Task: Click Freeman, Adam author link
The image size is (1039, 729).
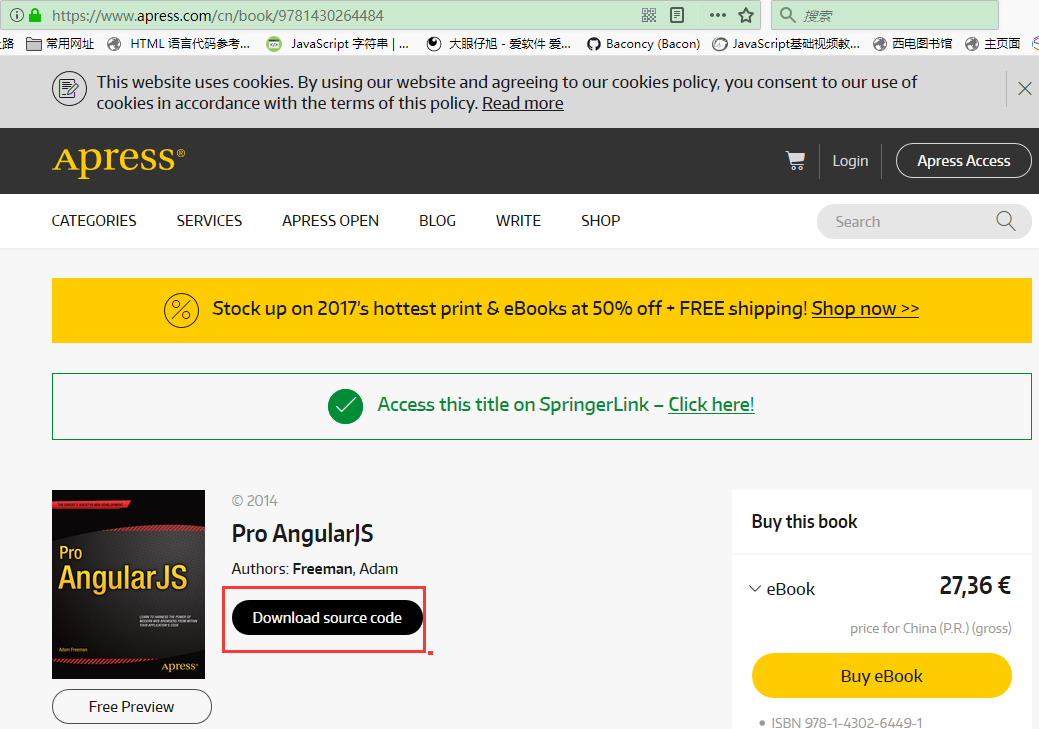Action: tap(345, 569)
